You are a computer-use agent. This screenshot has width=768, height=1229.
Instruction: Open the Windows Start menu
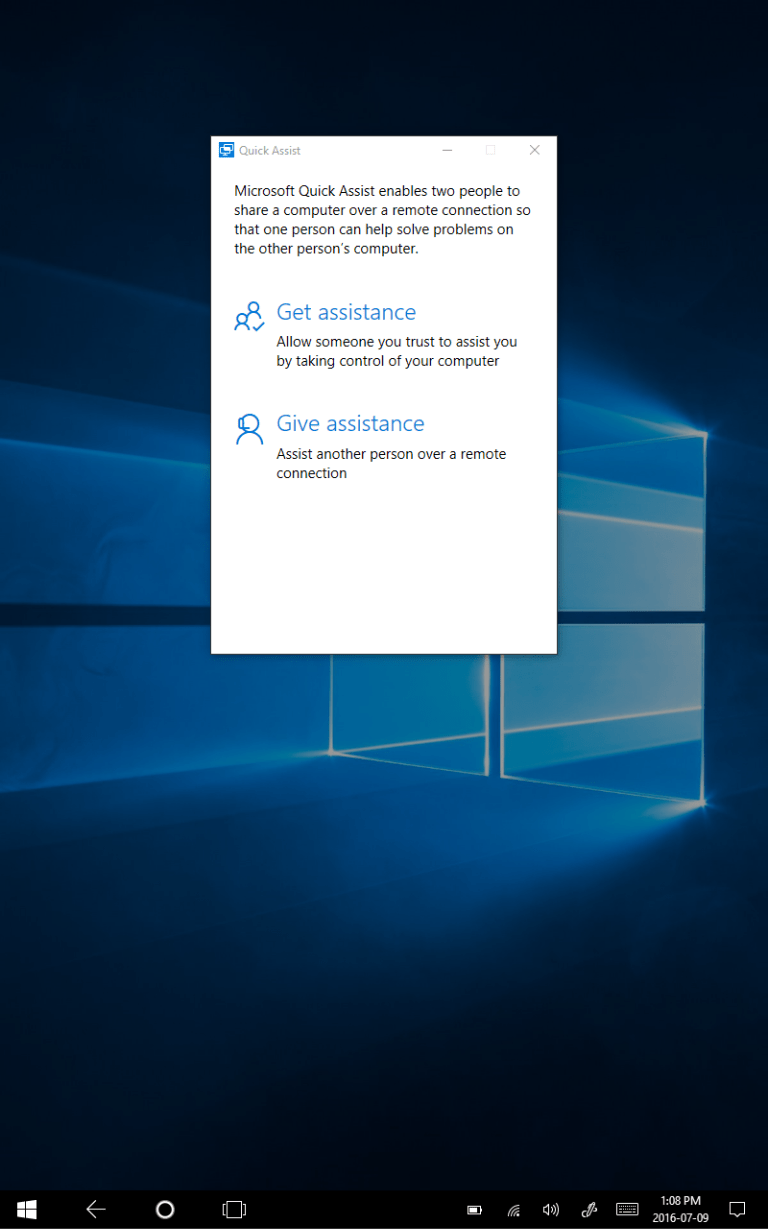pos(27,1209)
